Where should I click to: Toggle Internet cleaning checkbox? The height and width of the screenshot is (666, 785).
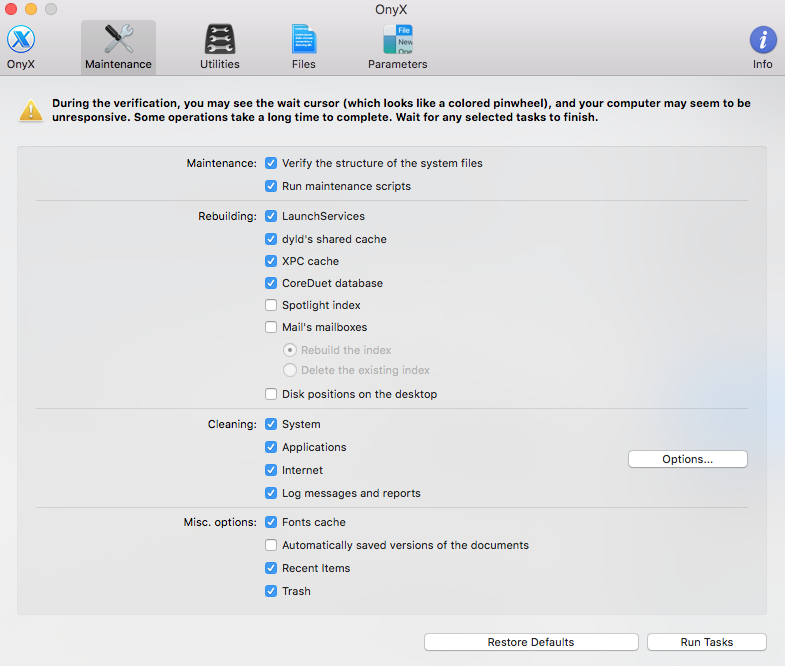pos(271,470)
